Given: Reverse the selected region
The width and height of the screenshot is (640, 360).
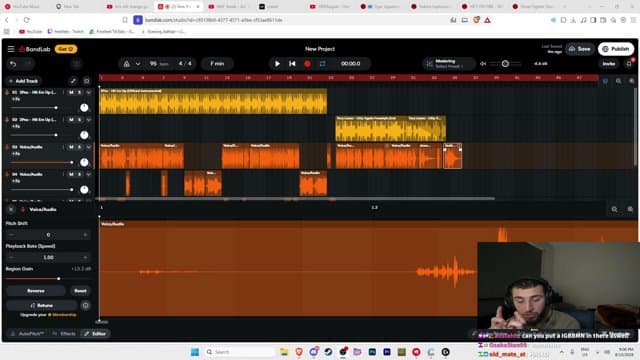Looking at the screenshot, I should 36,291.
